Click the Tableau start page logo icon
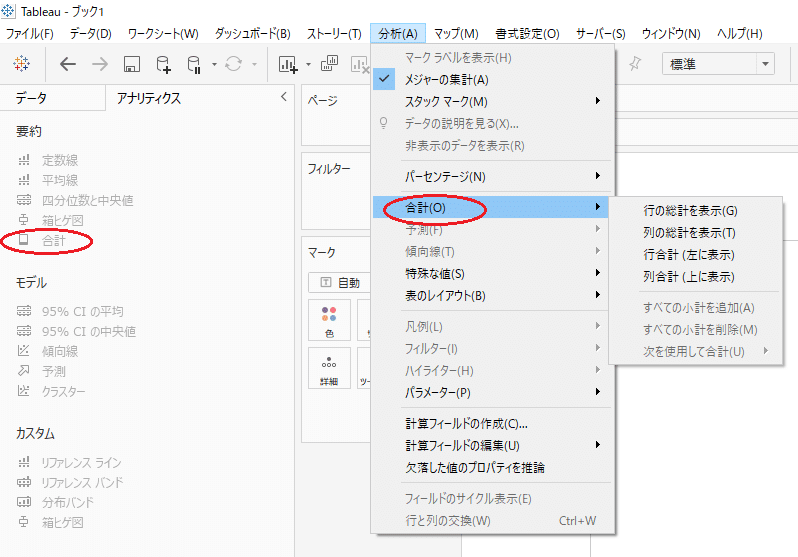798x557 pixels. tap(21, 64)
